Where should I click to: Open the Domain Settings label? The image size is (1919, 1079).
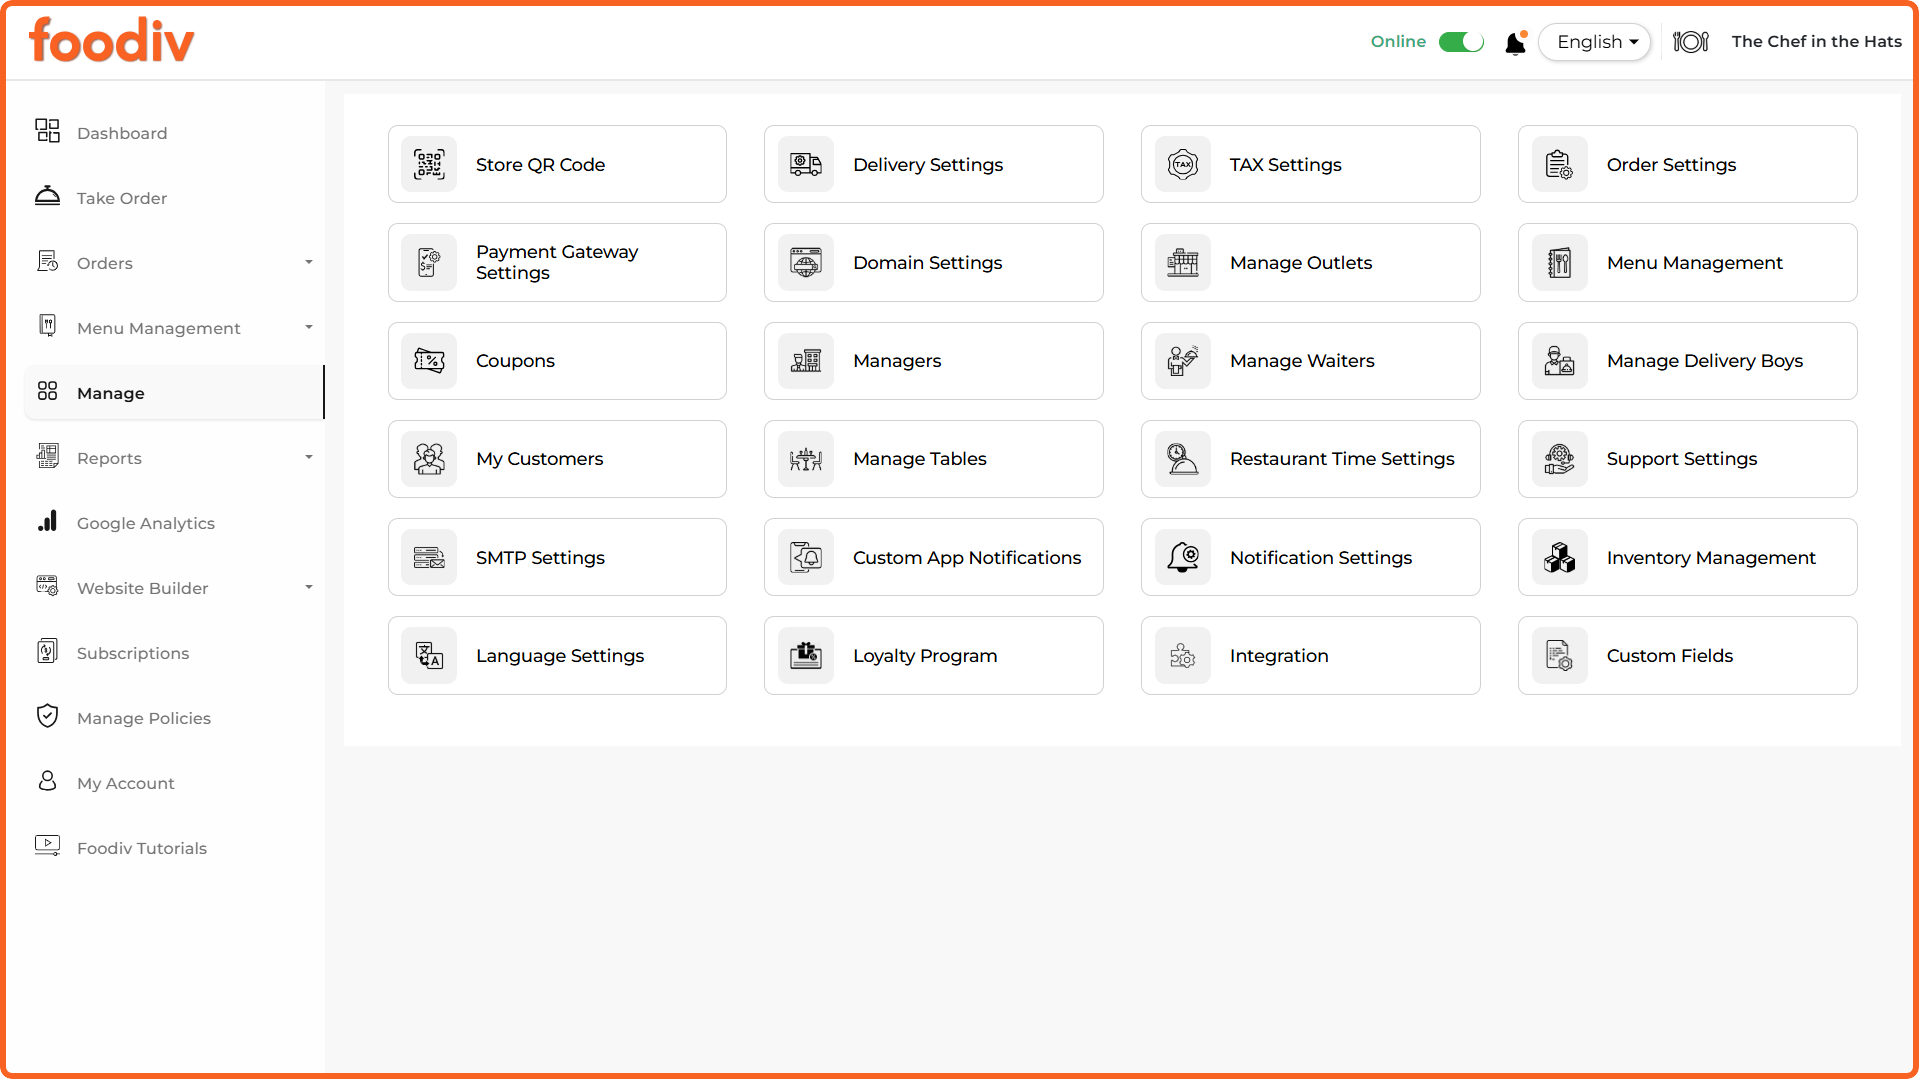[927, 263]
